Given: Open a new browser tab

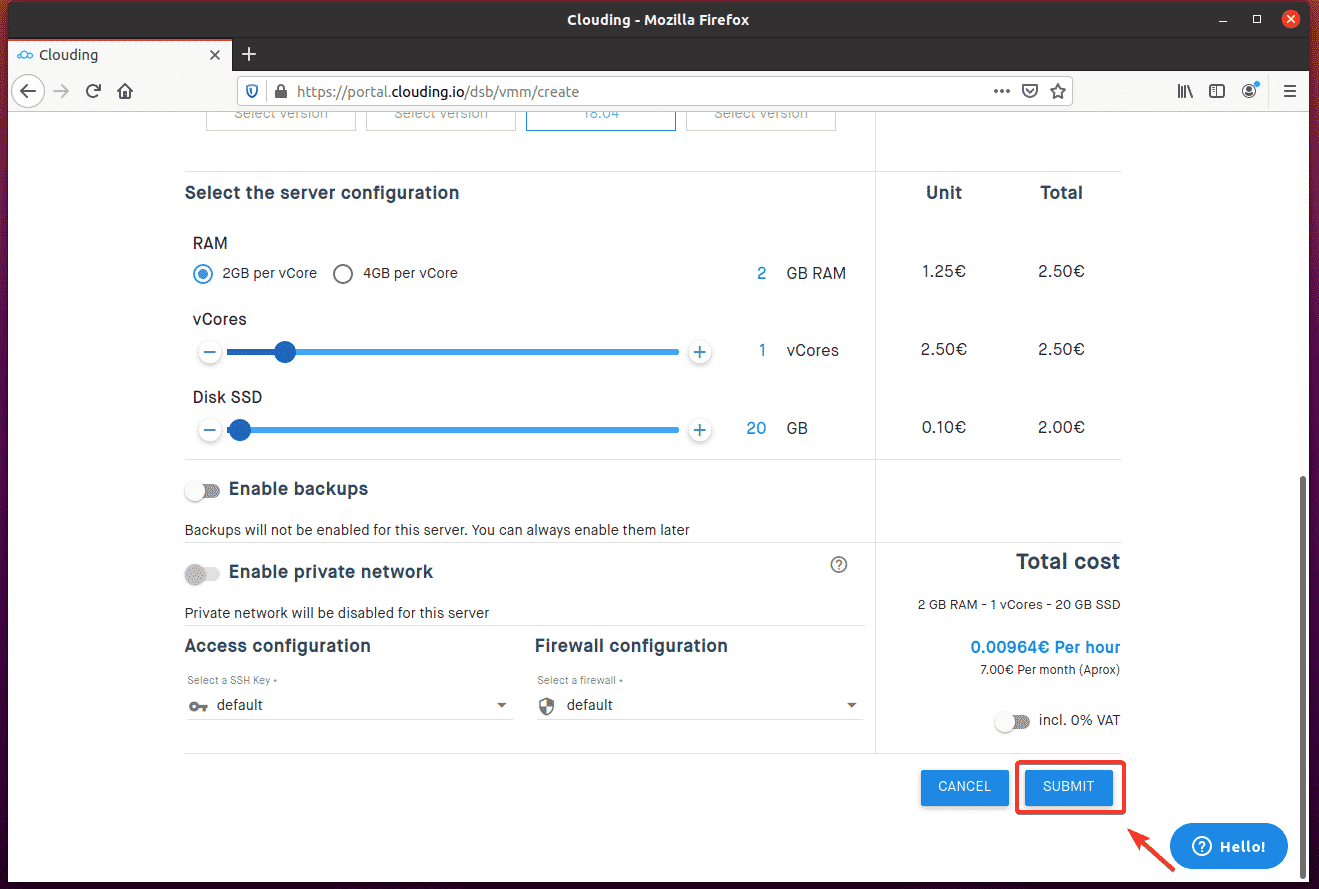Looking at the screenshot, I should [250, 54].
